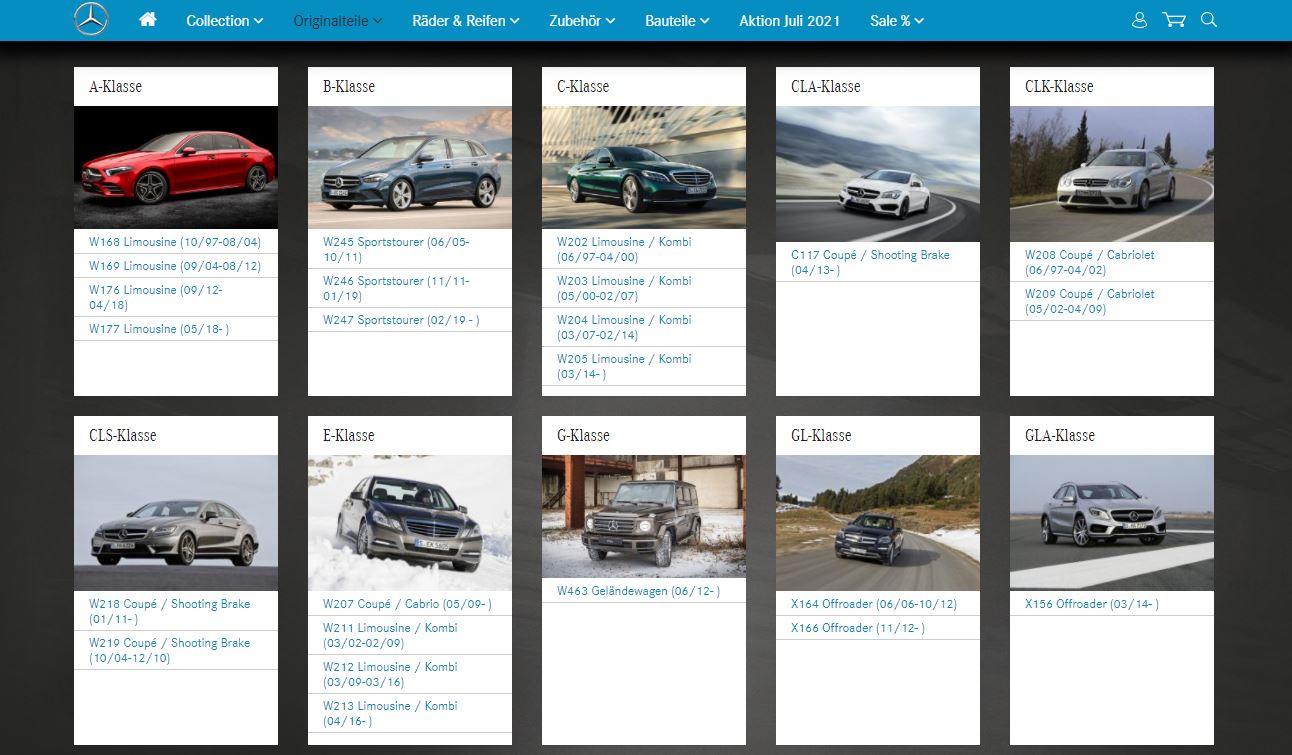Open the Zubehör dropdown menu
The height and width of the screenshot is (755, 1292).
click(581, 20)
